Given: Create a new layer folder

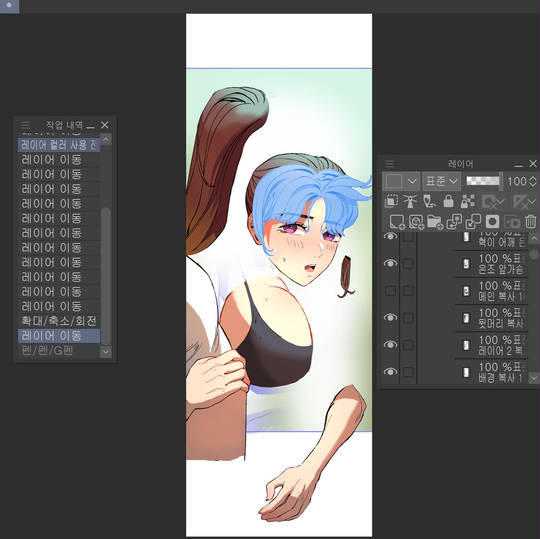Looking at the screenshot, I should click(x=435, y=221).
